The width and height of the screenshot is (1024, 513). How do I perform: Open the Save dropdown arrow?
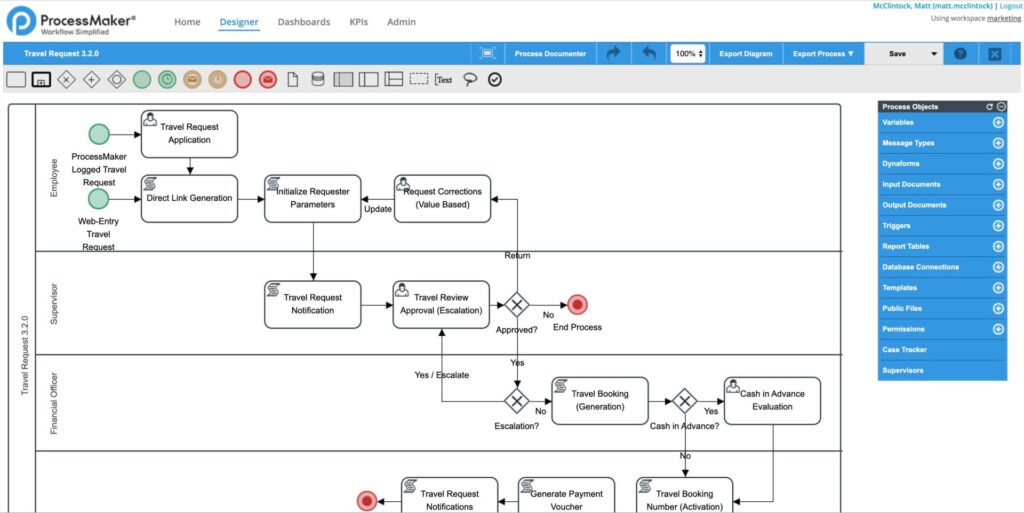pyautogui.click(x=934, y=54)
